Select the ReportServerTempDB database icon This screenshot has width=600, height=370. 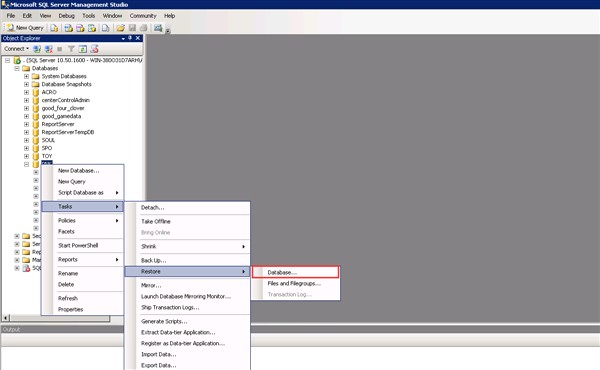click(x=36, y=132)
